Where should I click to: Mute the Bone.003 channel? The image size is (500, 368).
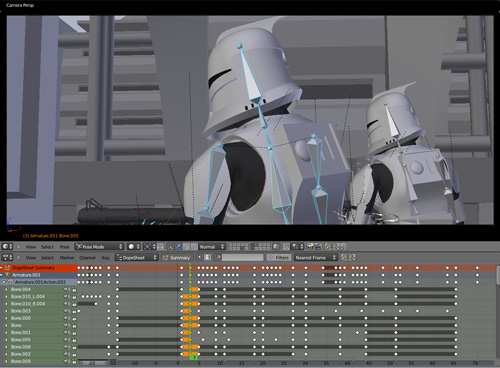[x=66, y=311]
